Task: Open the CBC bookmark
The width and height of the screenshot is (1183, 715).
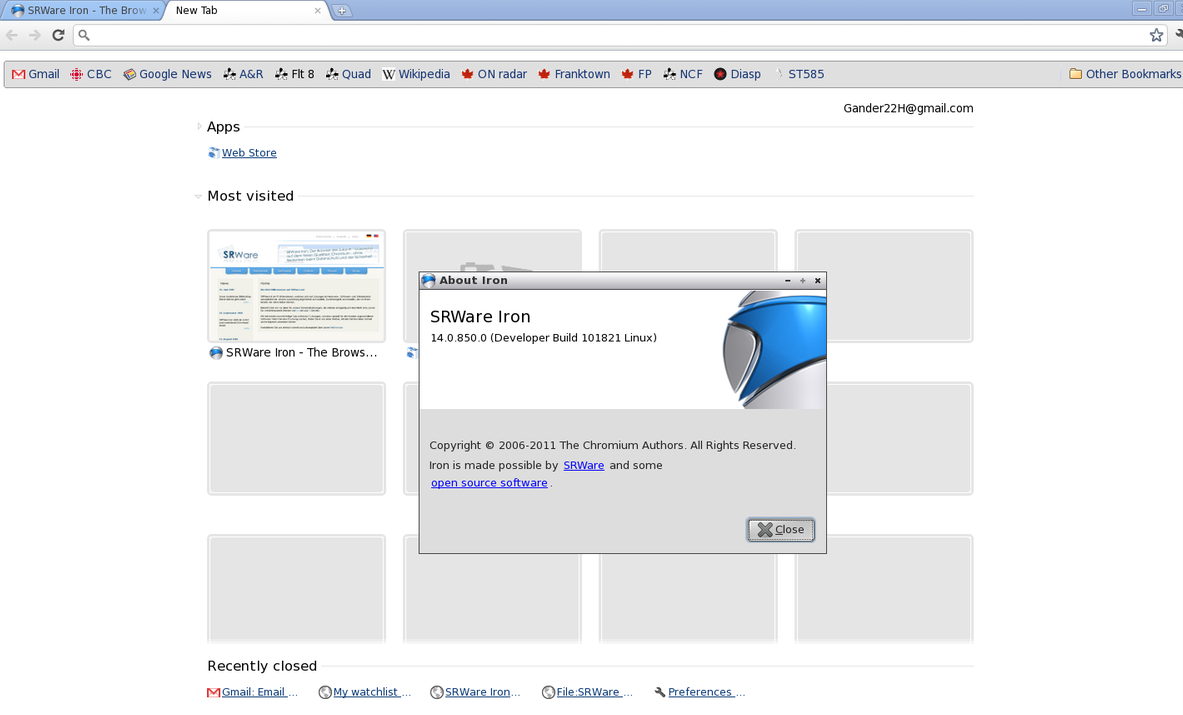Action: (x=90, y=74)
